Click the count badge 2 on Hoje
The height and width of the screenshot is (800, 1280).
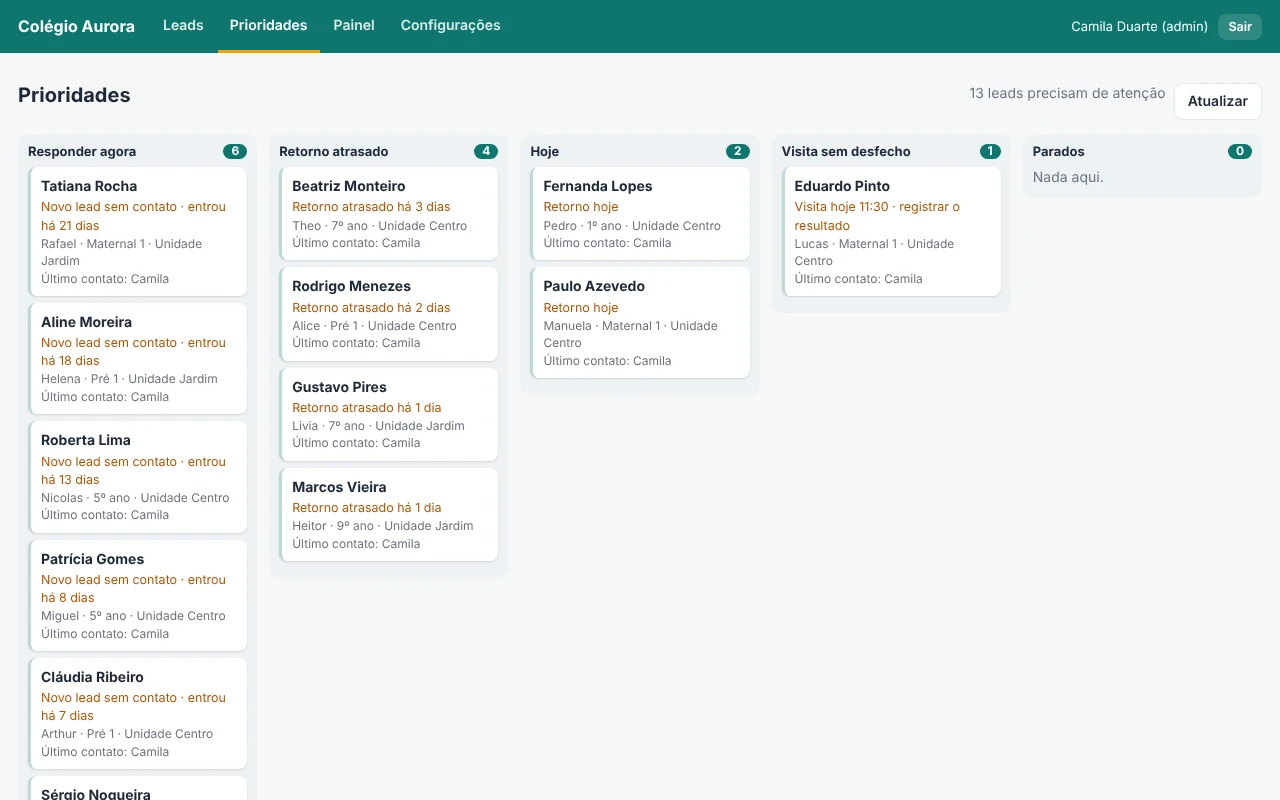(738, 152)
